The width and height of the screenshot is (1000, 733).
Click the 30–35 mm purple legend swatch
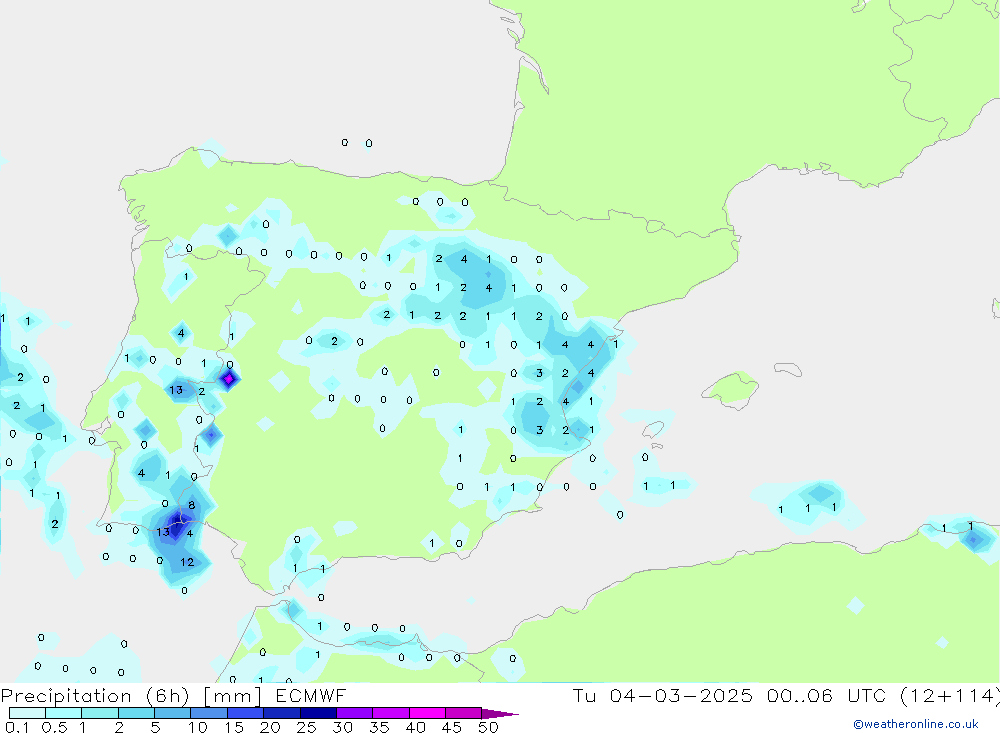[x=355, y=713]
